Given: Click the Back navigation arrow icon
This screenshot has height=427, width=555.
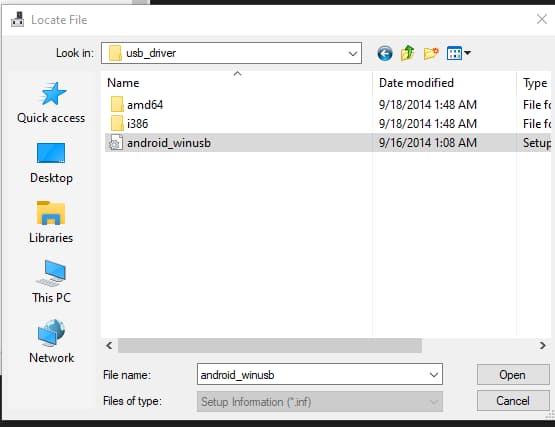Looking at the screenshot, I should pyautogui.click(x=384, y=53).
